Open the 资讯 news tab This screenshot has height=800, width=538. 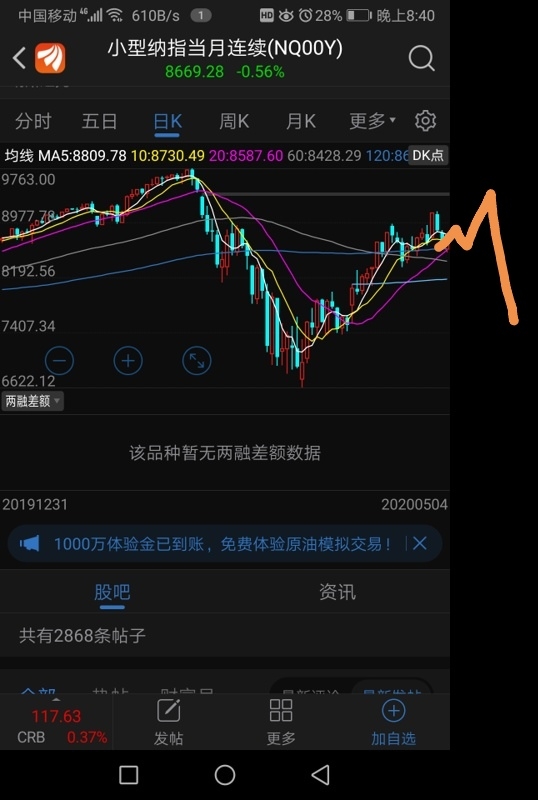tap(337, 592)
